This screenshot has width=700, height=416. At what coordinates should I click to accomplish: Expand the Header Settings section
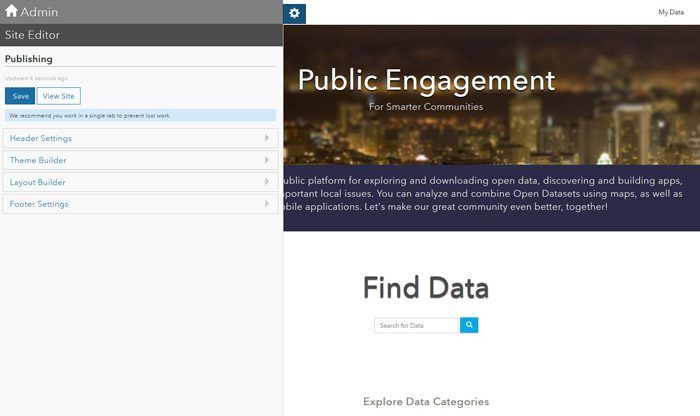coord(41,138)
